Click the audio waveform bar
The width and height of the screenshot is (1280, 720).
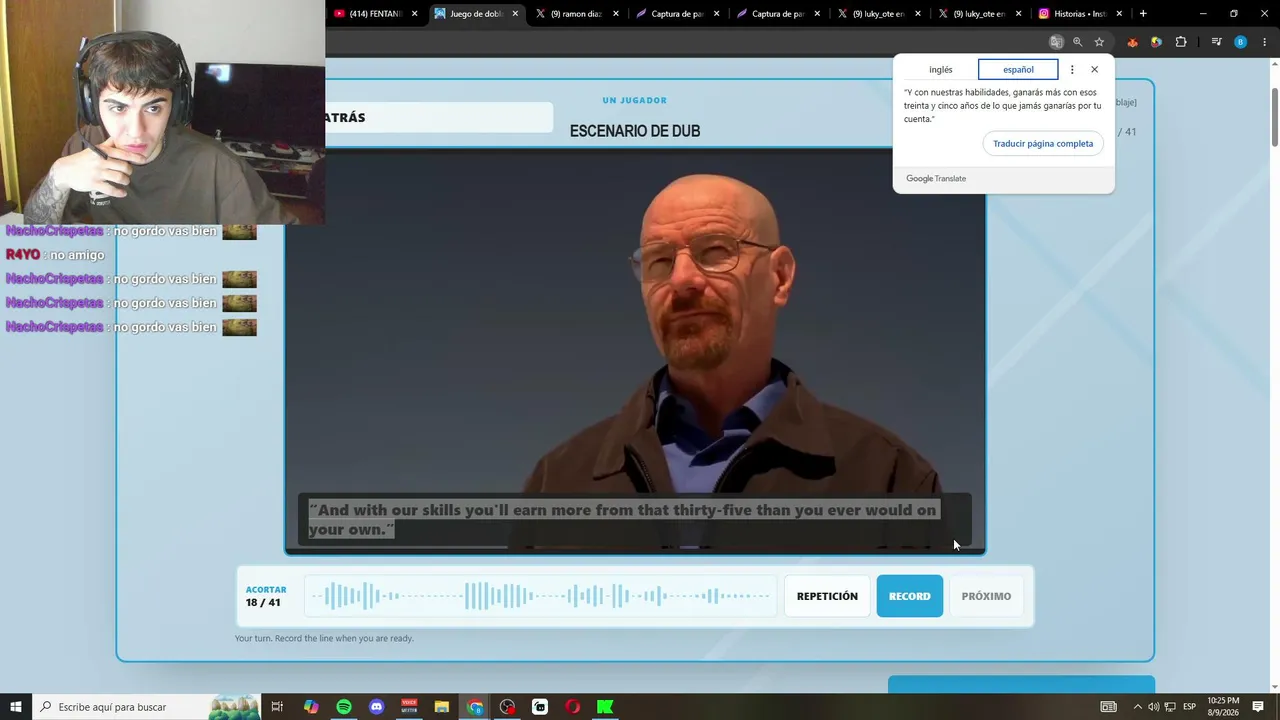[540, 596]
